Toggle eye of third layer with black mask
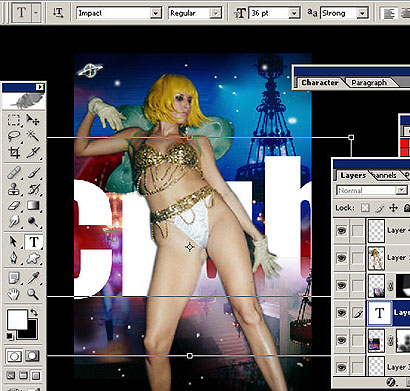 coord(341,285)
